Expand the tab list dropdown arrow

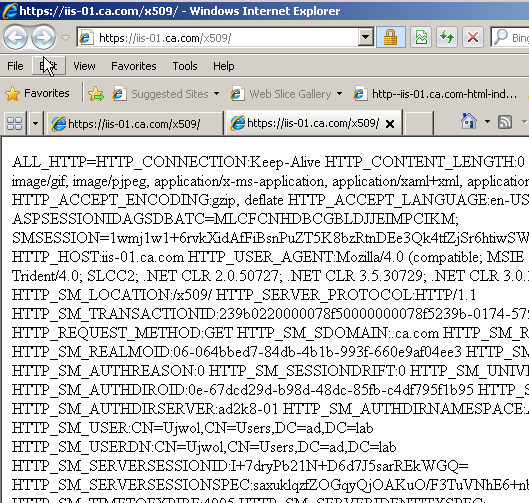point(35,123)
